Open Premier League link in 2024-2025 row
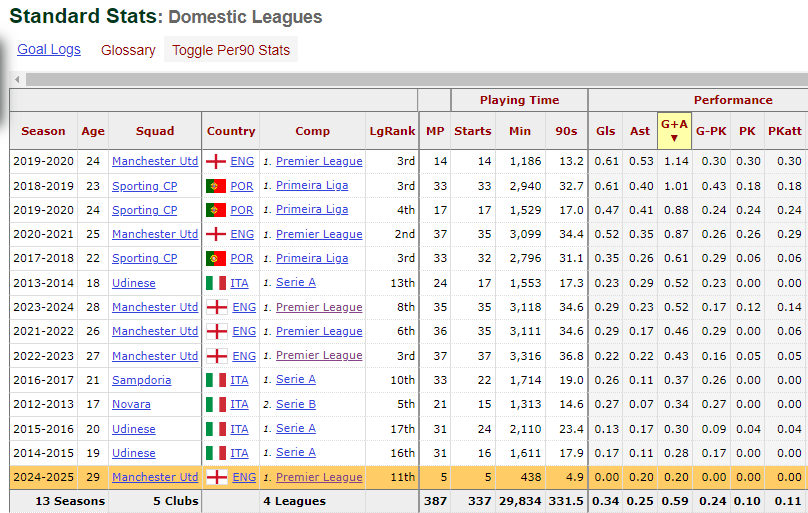 tap(319, 477)
